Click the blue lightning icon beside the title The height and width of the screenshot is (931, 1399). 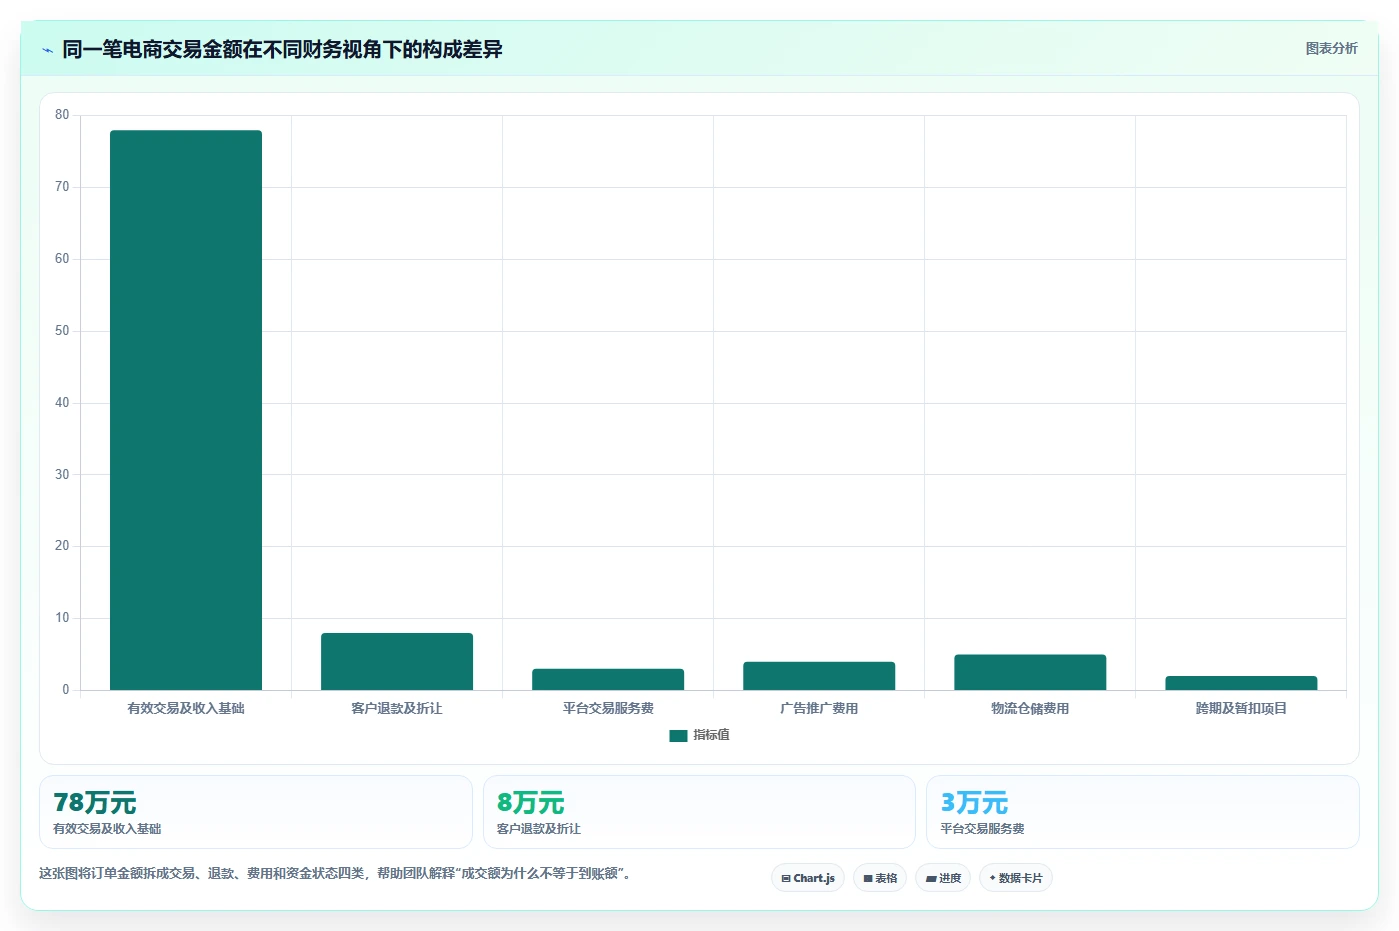(x=47, y=50)
